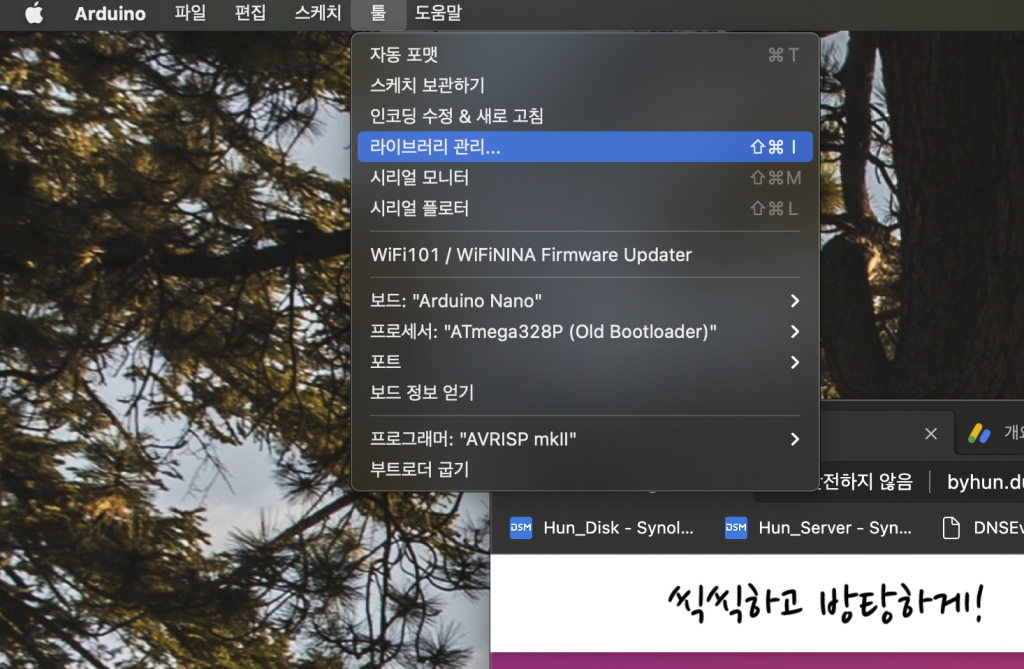Open the 스케치 menu
Viewport: 1024px width, 669px height.
point(318,13)
